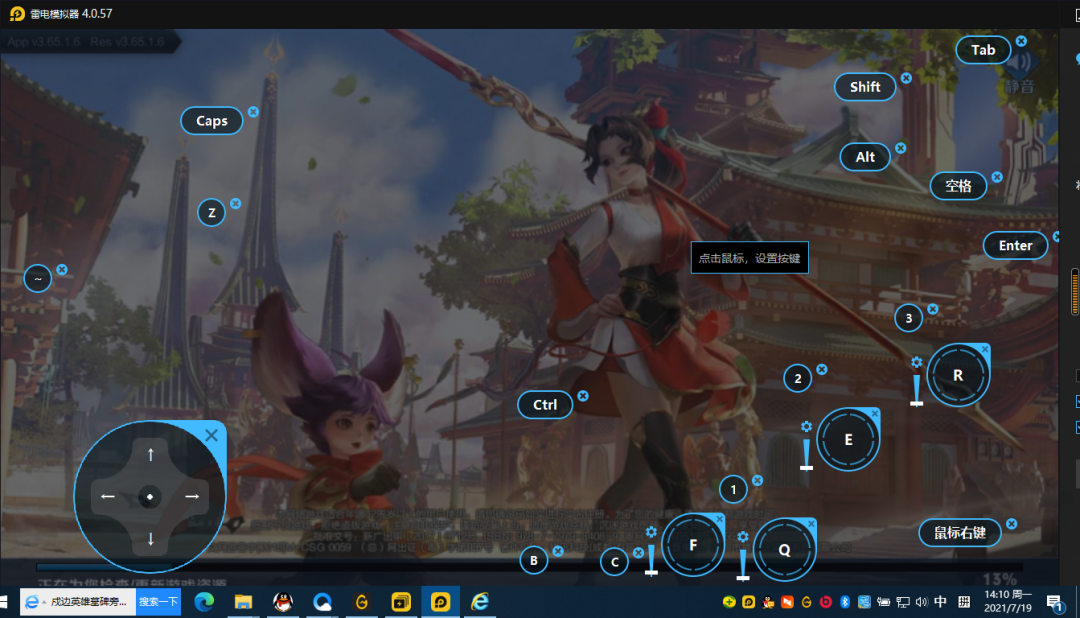Open the taskbar volume icon
Image resolution: width=1080 pixels, height=618 pixels.
coord(922,602)
